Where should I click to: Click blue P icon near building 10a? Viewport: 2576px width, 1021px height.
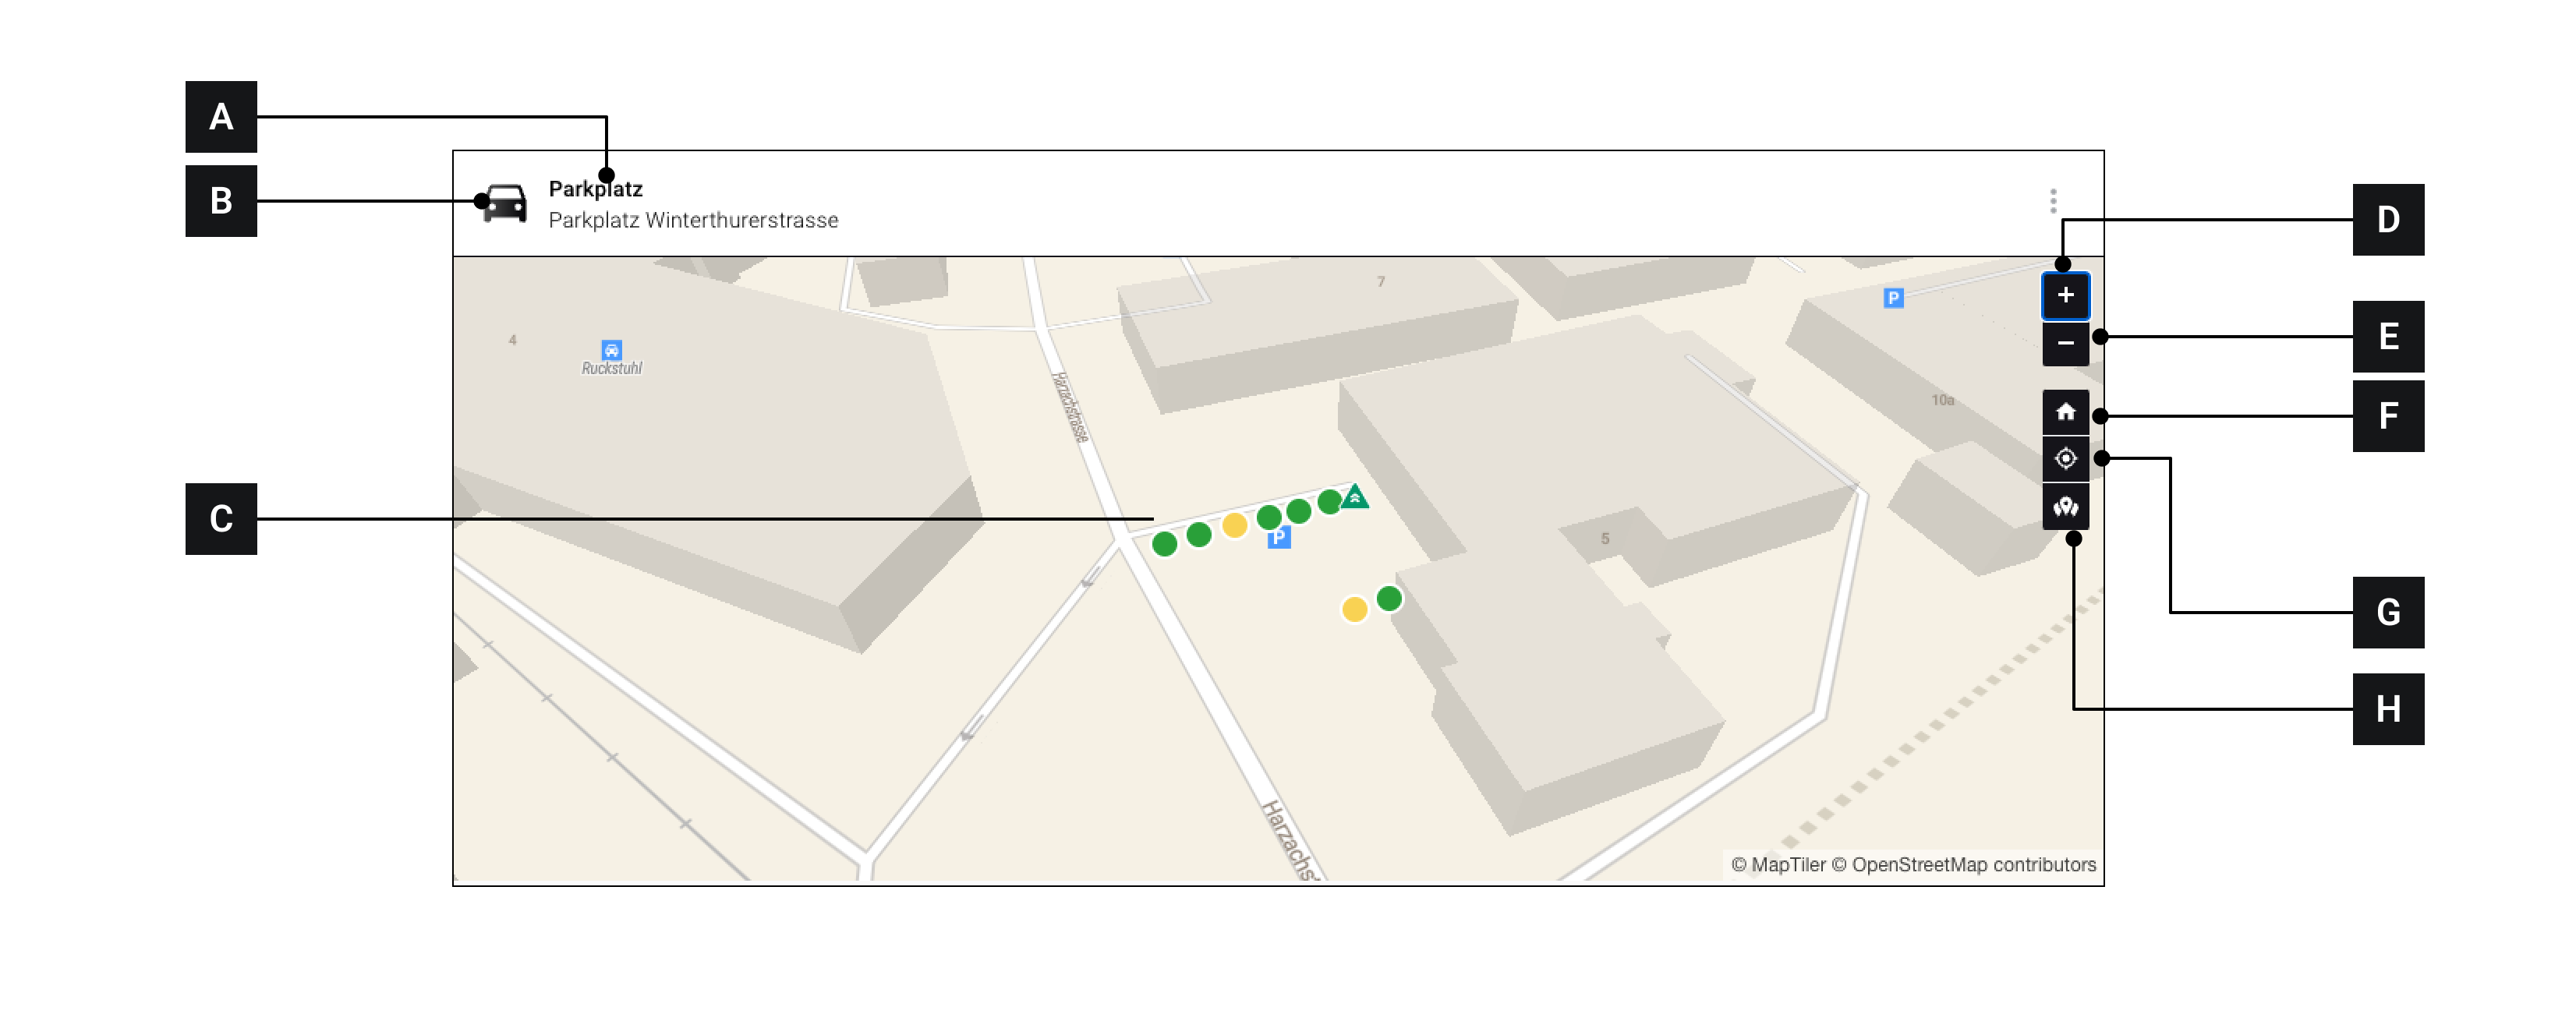[x=1892, y=298]
